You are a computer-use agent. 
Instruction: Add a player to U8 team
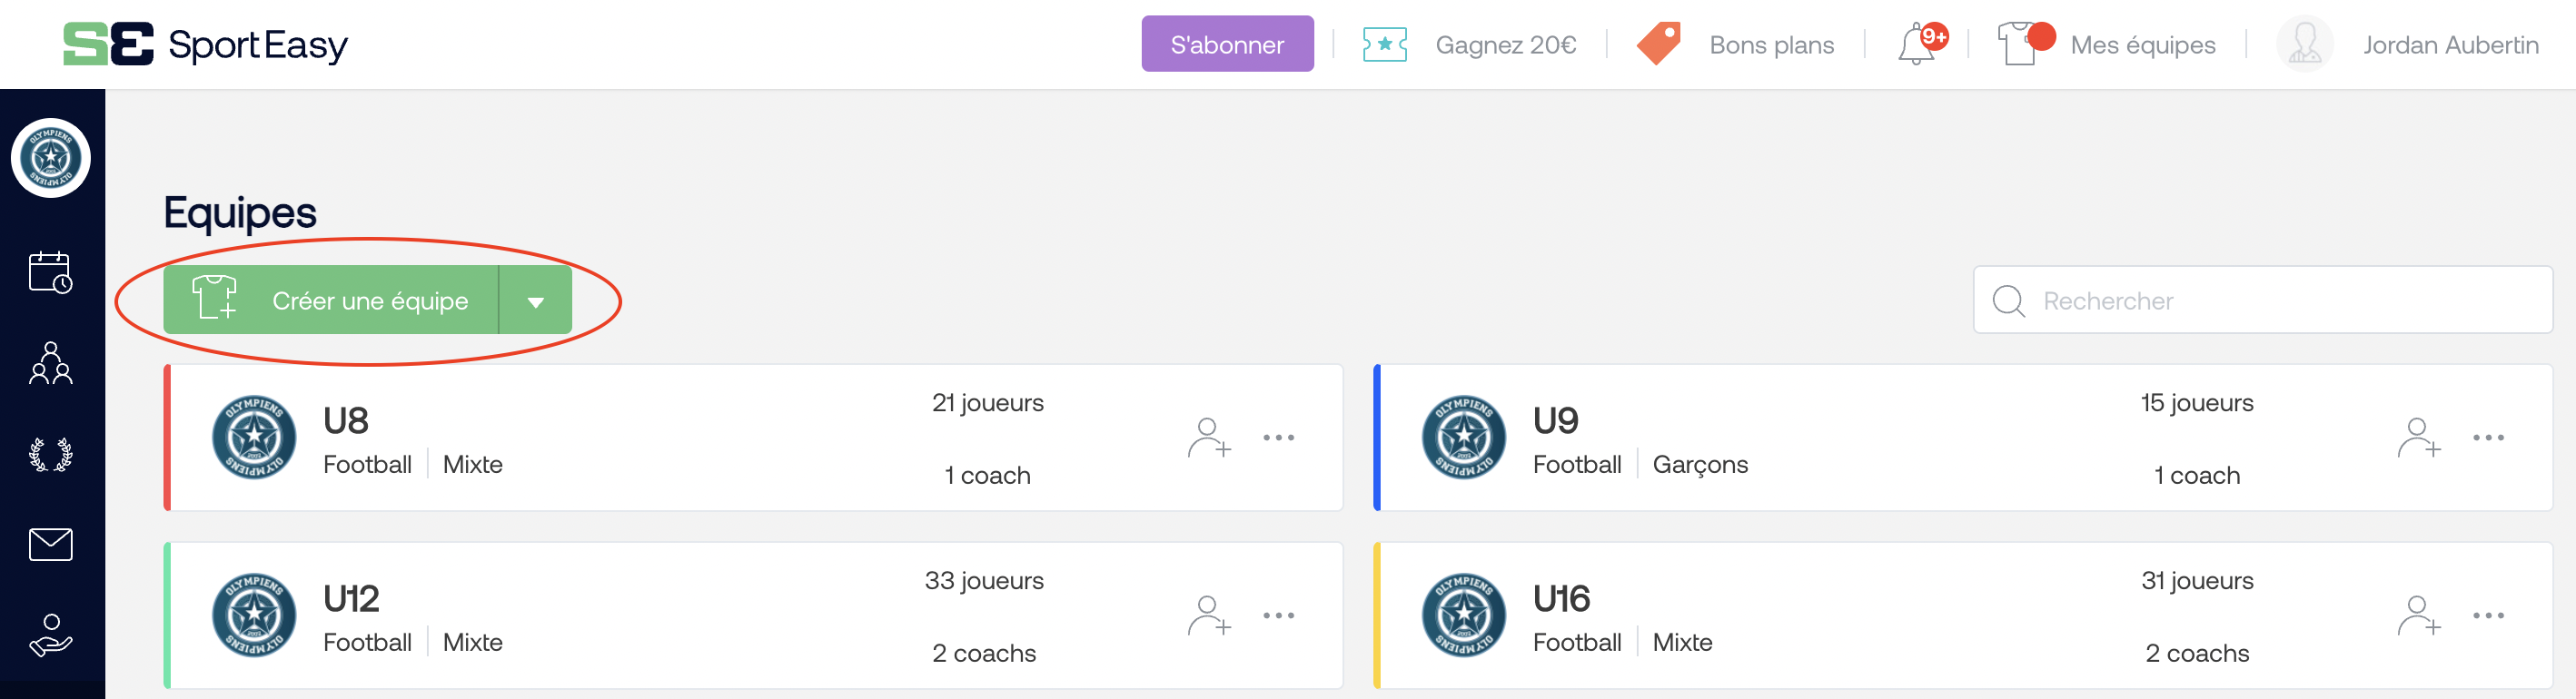click(1209, 438)
